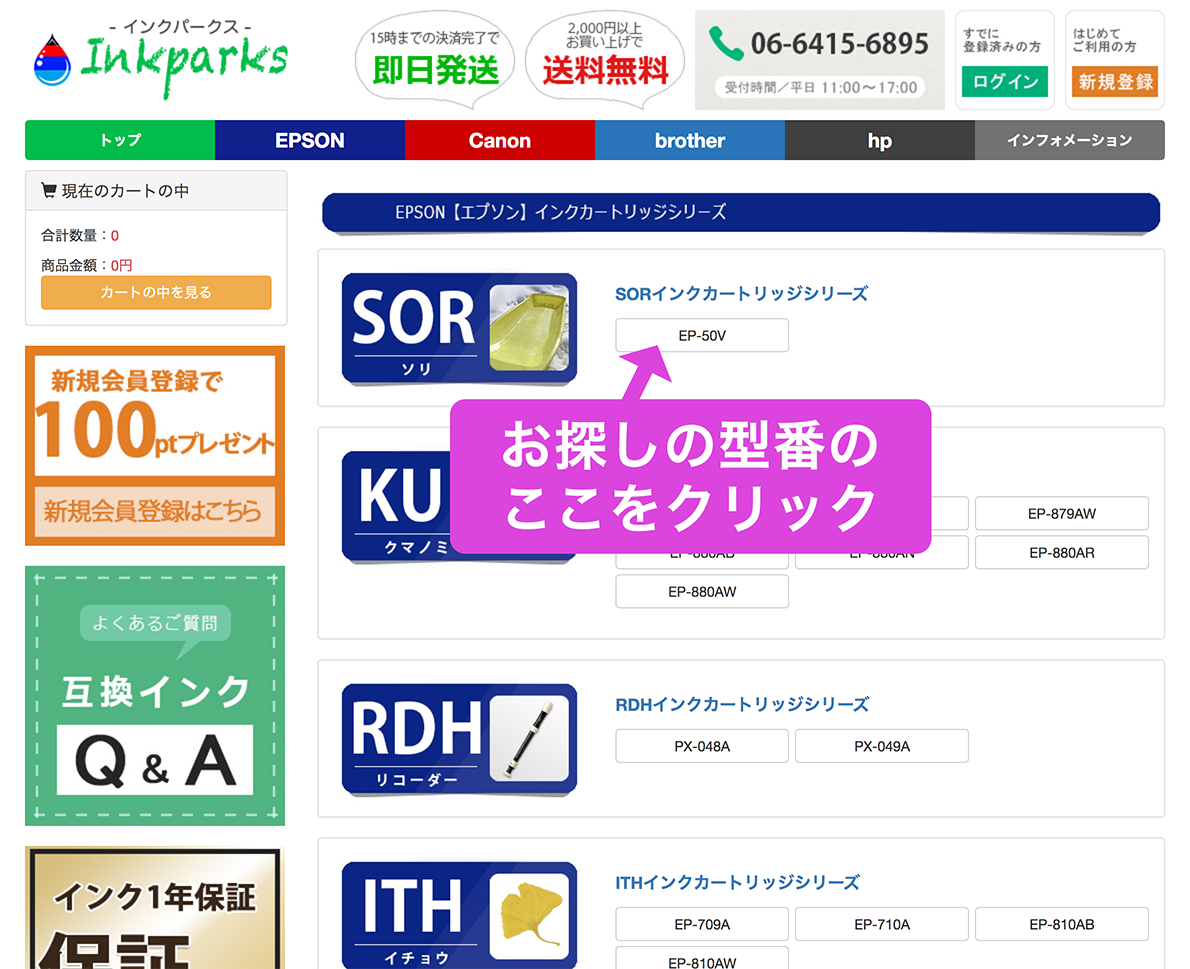
Task: Open SORインクカートリッジシリーズ link
Action: click(741, 294)
